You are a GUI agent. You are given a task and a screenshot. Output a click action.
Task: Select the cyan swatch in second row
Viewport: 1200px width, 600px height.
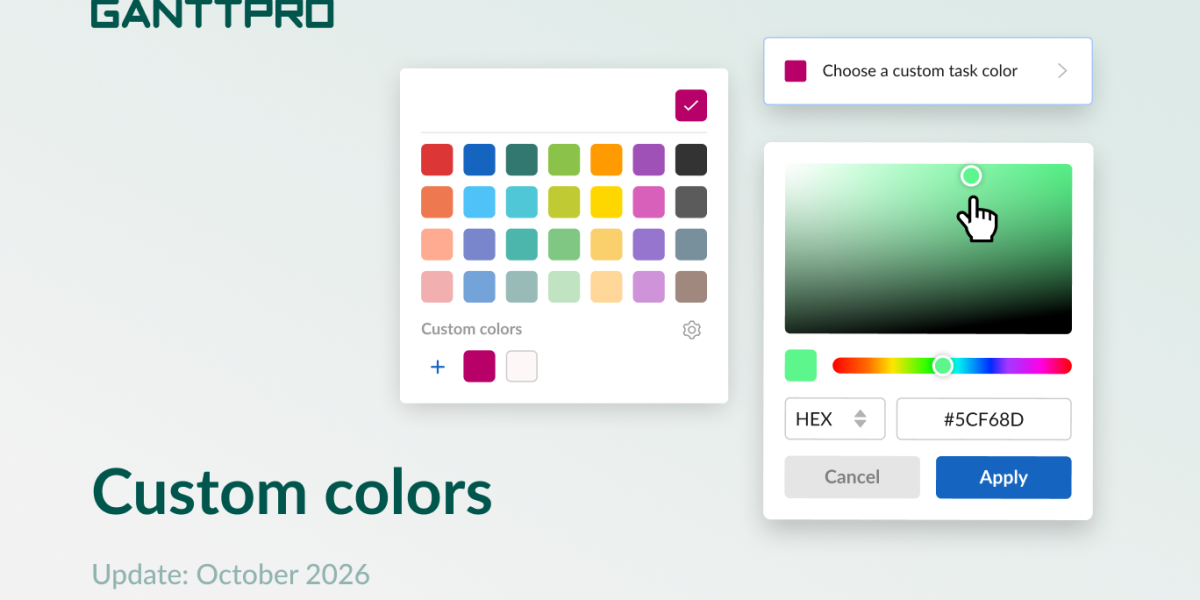[x=522, y=202]
